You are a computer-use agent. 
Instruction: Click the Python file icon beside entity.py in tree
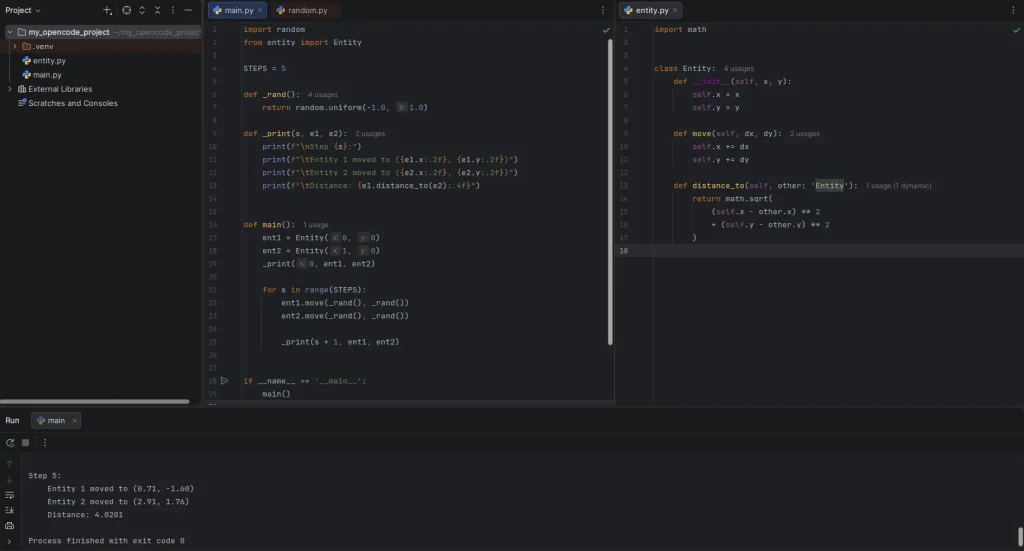click(x=27, y=61)
